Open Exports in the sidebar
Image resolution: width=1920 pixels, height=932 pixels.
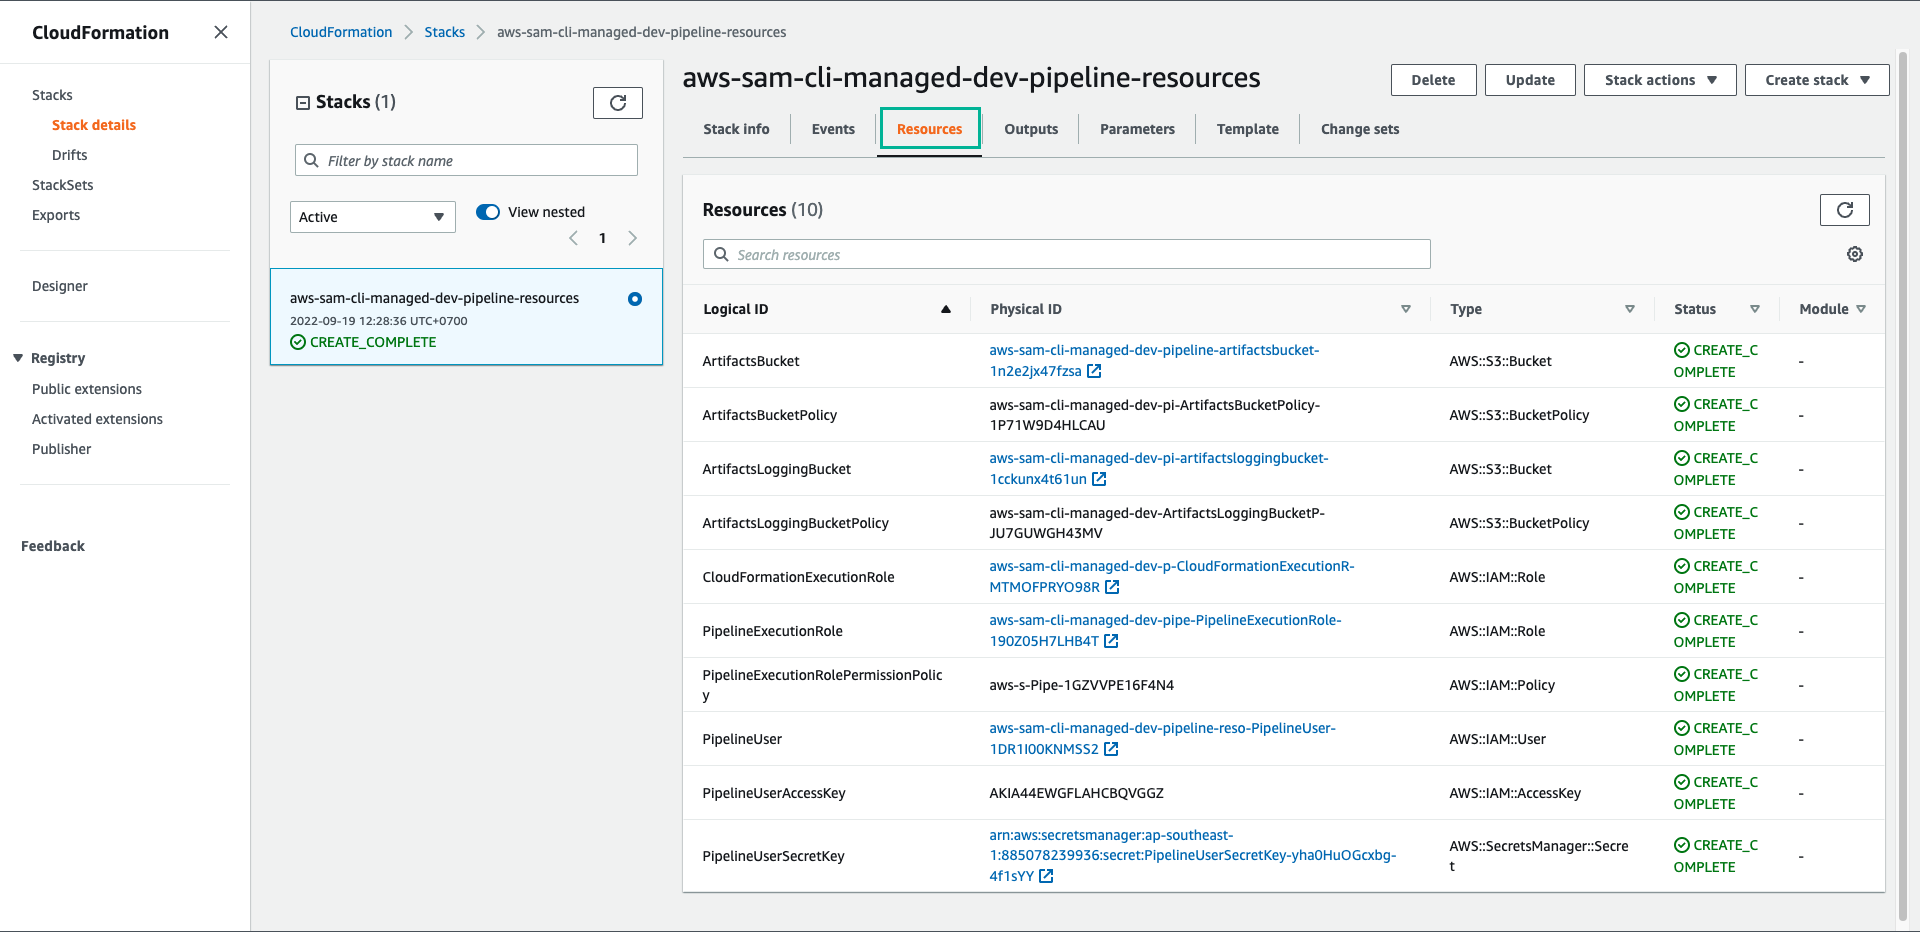[x=56, y=215]
